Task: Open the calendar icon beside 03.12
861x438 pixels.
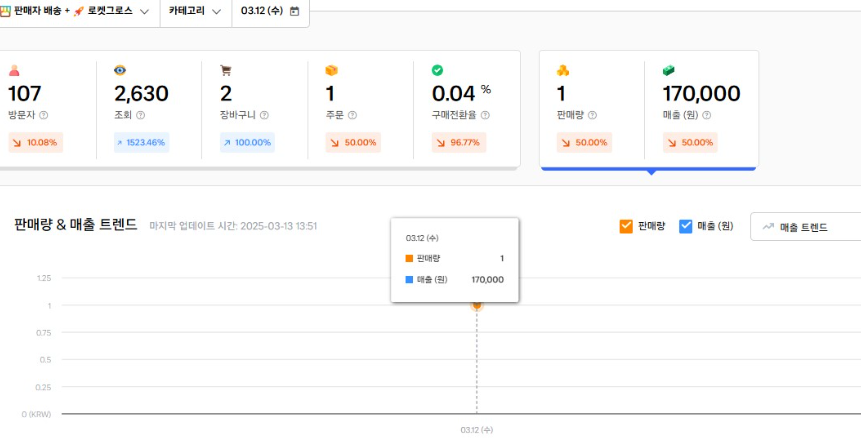Action: coord(294,11)
